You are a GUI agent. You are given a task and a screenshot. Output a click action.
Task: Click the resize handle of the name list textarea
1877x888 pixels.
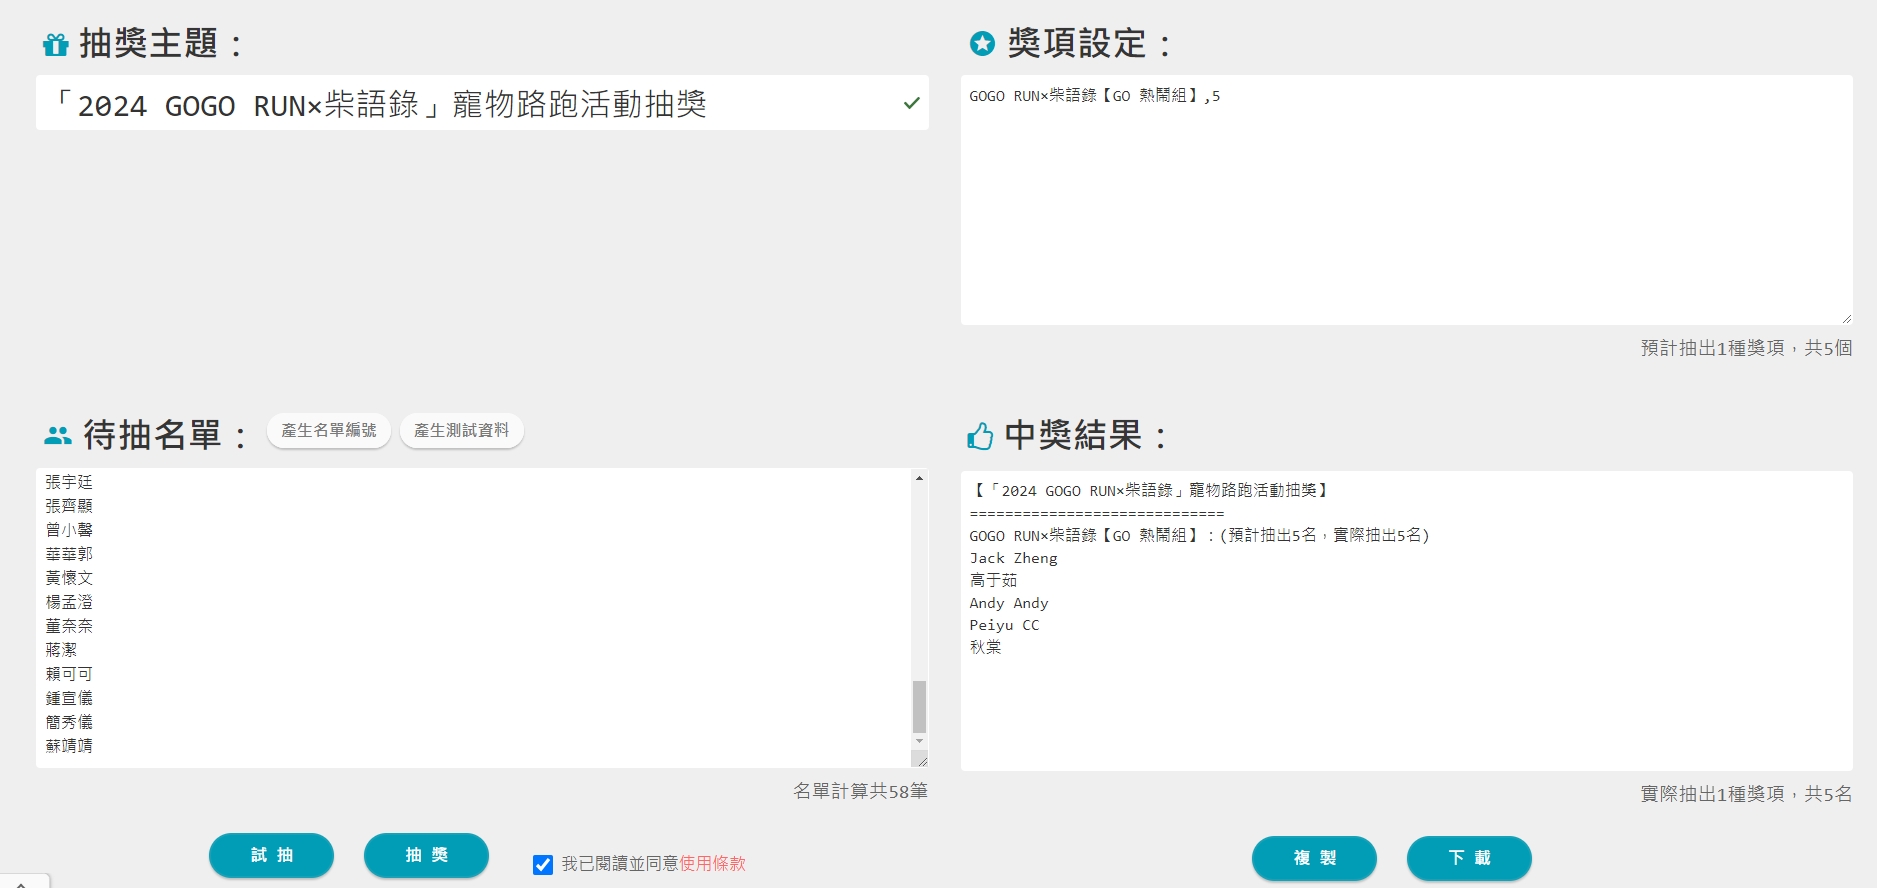[x=920, y=760]
